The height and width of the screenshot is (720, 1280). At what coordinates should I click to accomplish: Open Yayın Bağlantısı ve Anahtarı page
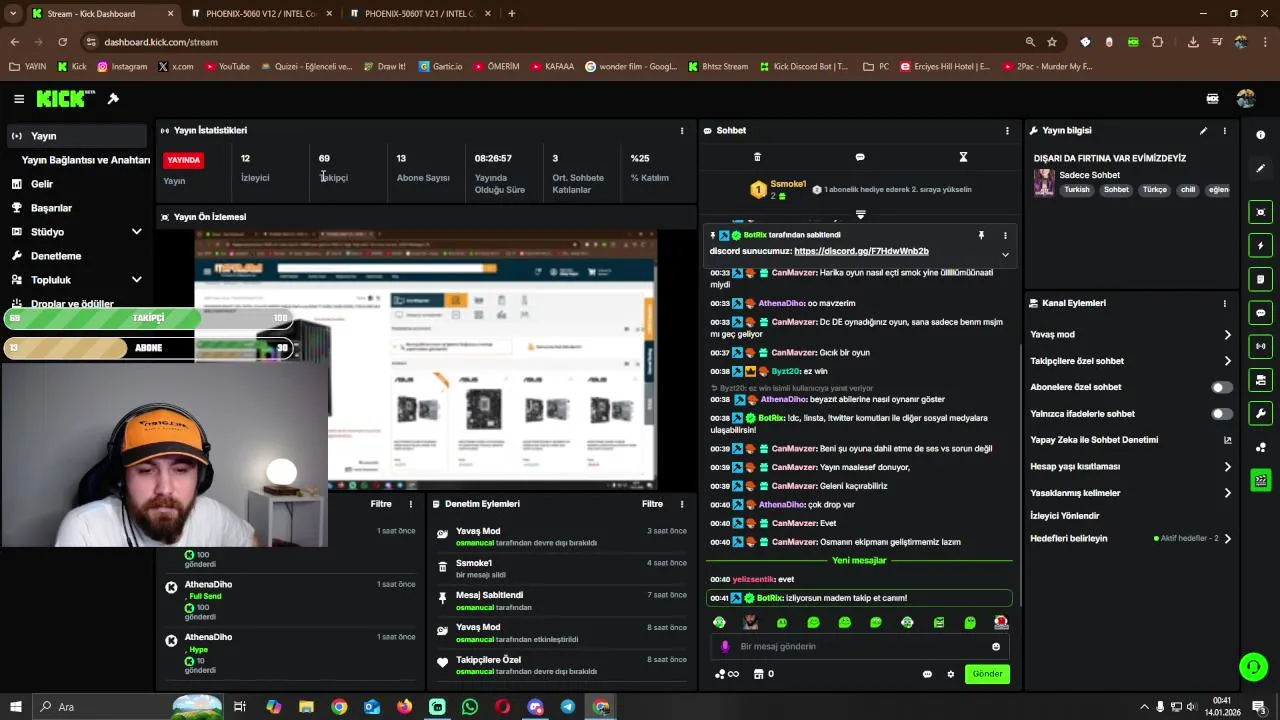[86, 160]
